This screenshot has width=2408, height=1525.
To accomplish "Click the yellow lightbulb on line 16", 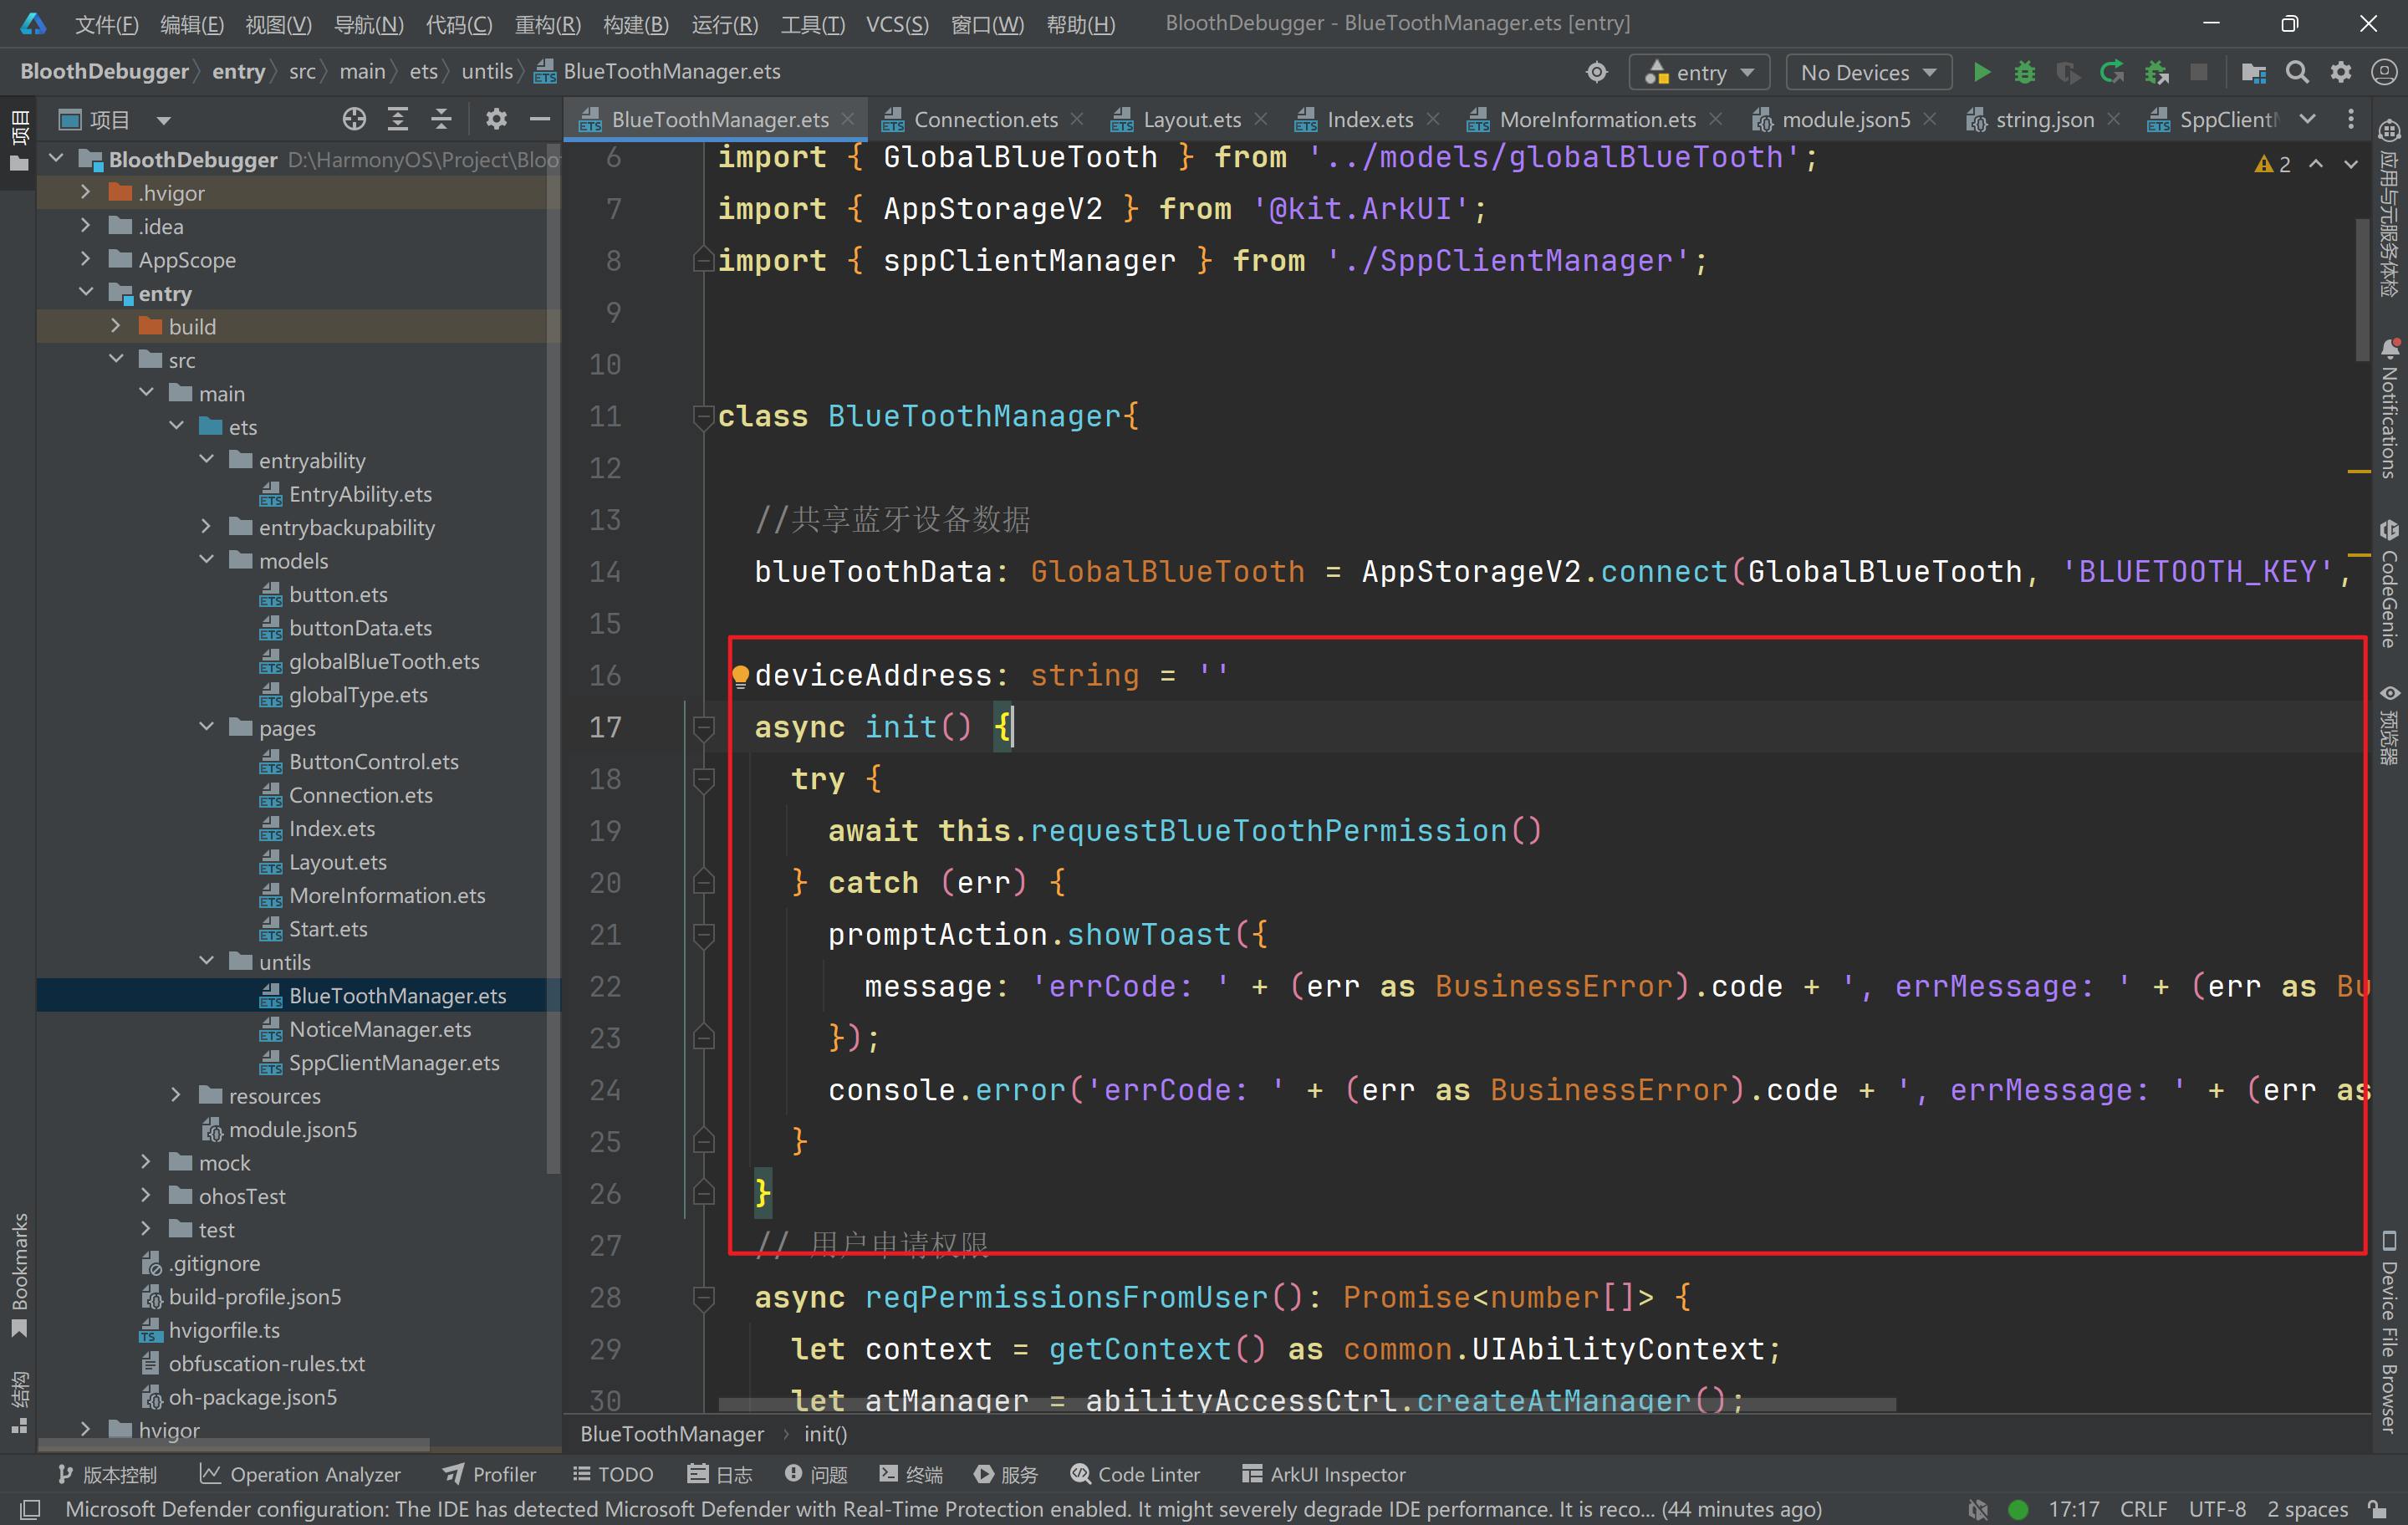I will 740,676.
